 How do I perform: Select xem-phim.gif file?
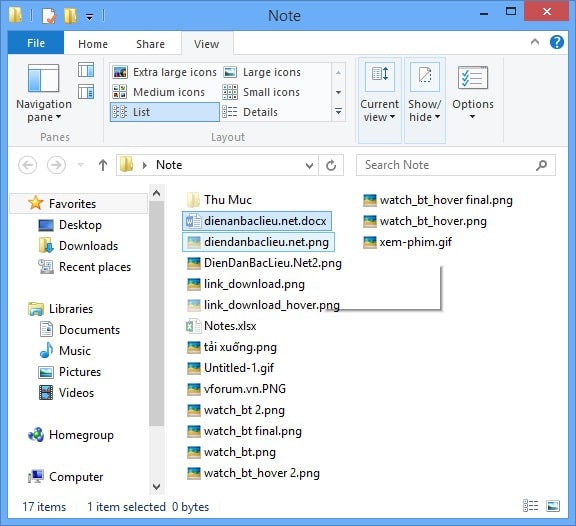tap(407, 242)
